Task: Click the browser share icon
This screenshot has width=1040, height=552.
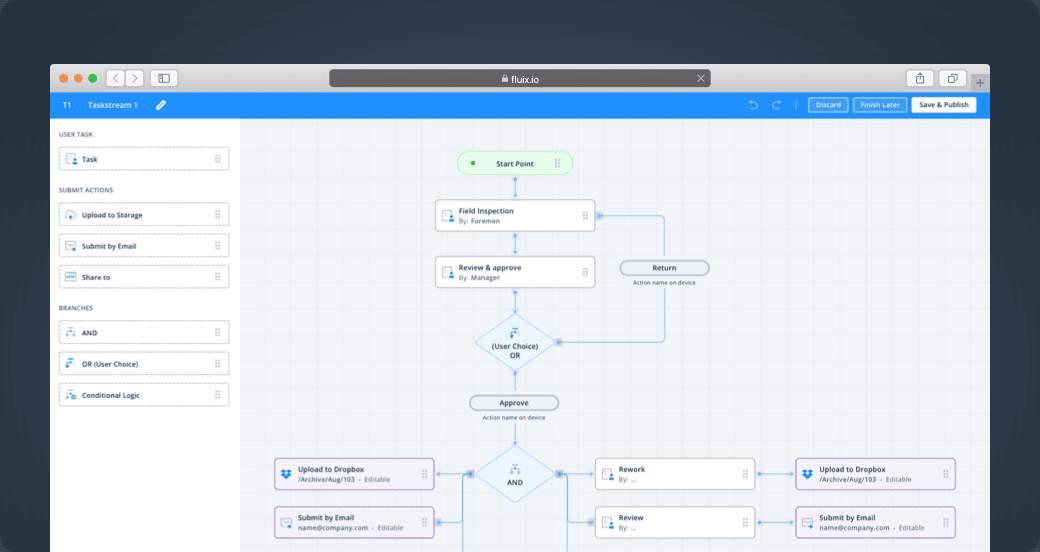Action: (x=919, y=78)
